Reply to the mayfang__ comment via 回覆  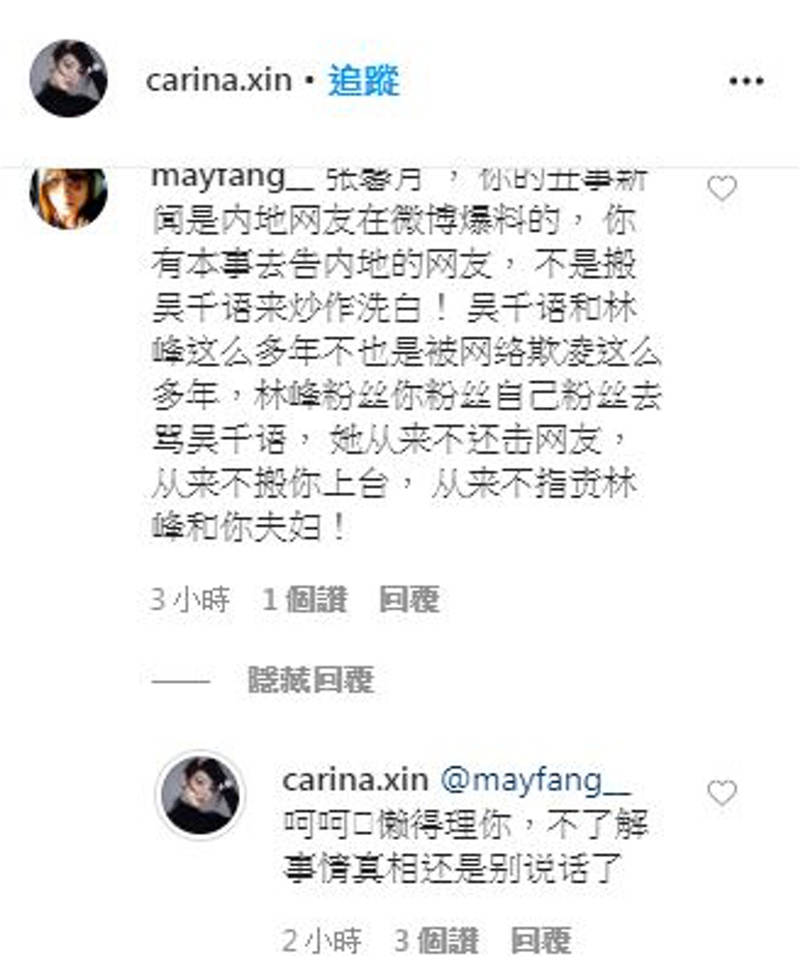(x=410, y=599)
